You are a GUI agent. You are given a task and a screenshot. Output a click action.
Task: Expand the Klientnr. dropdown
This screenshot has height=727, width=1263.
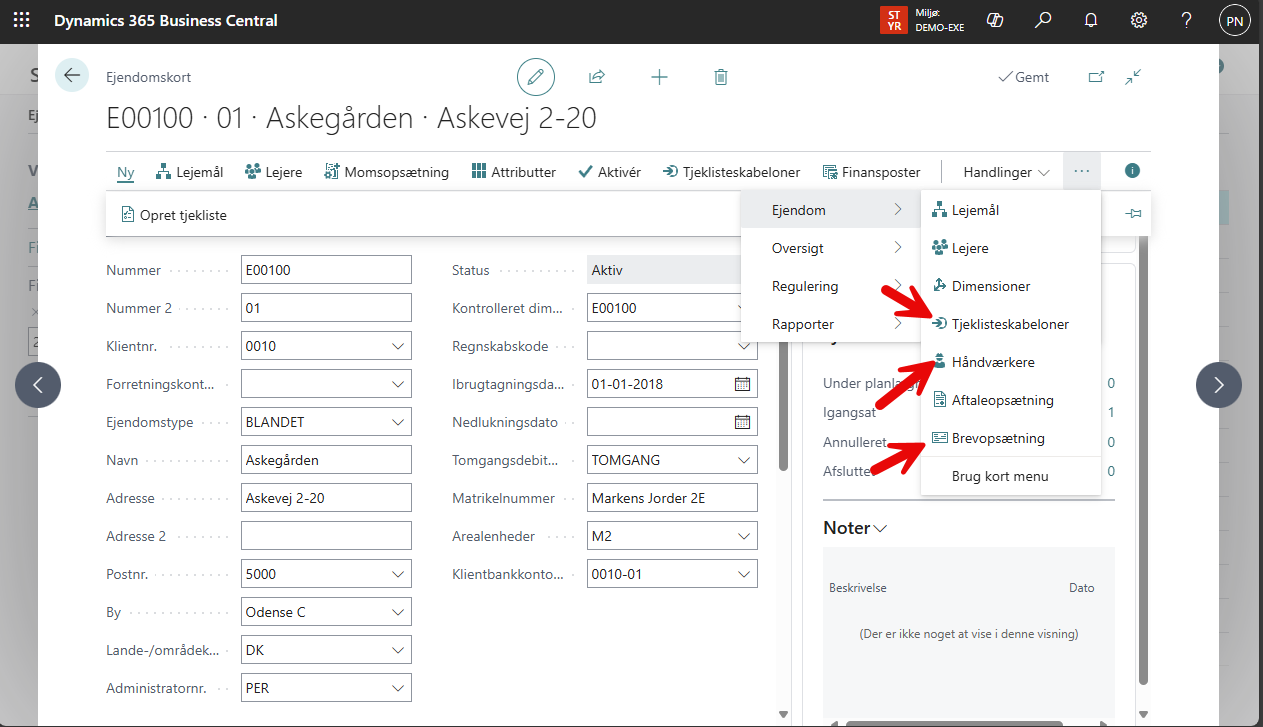click(x=398, y=347)
